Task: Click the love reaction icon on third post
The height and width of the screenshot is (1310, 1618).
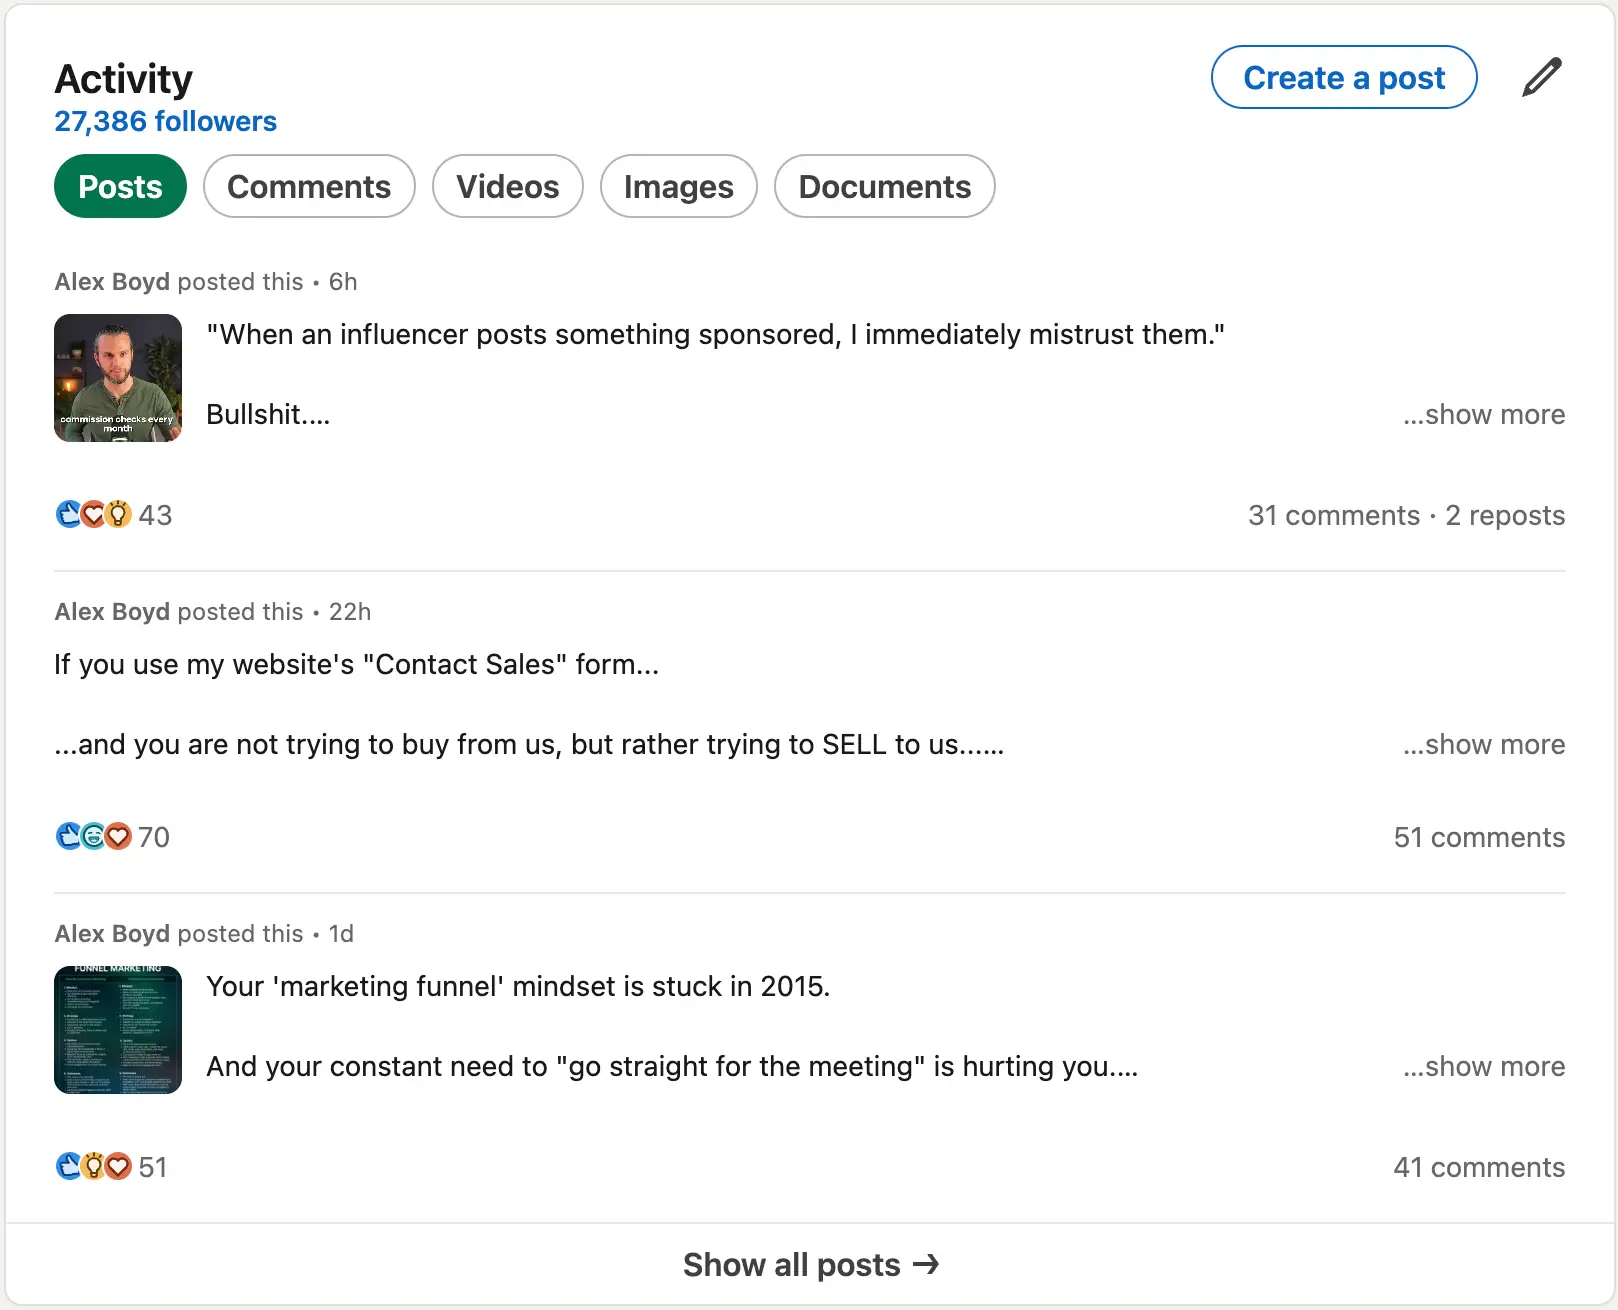Action: coord(119,1166)
